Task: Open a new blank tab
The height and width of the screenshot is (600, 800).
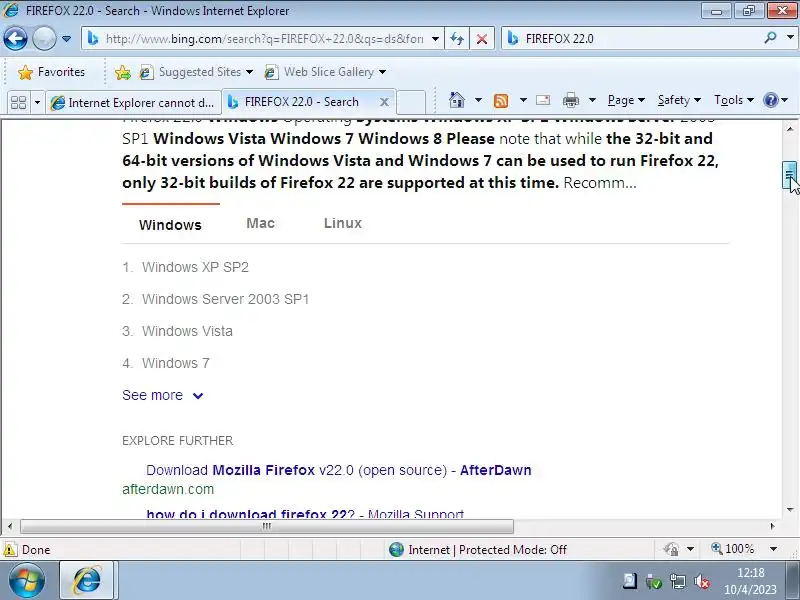Action: coord(411,102)
